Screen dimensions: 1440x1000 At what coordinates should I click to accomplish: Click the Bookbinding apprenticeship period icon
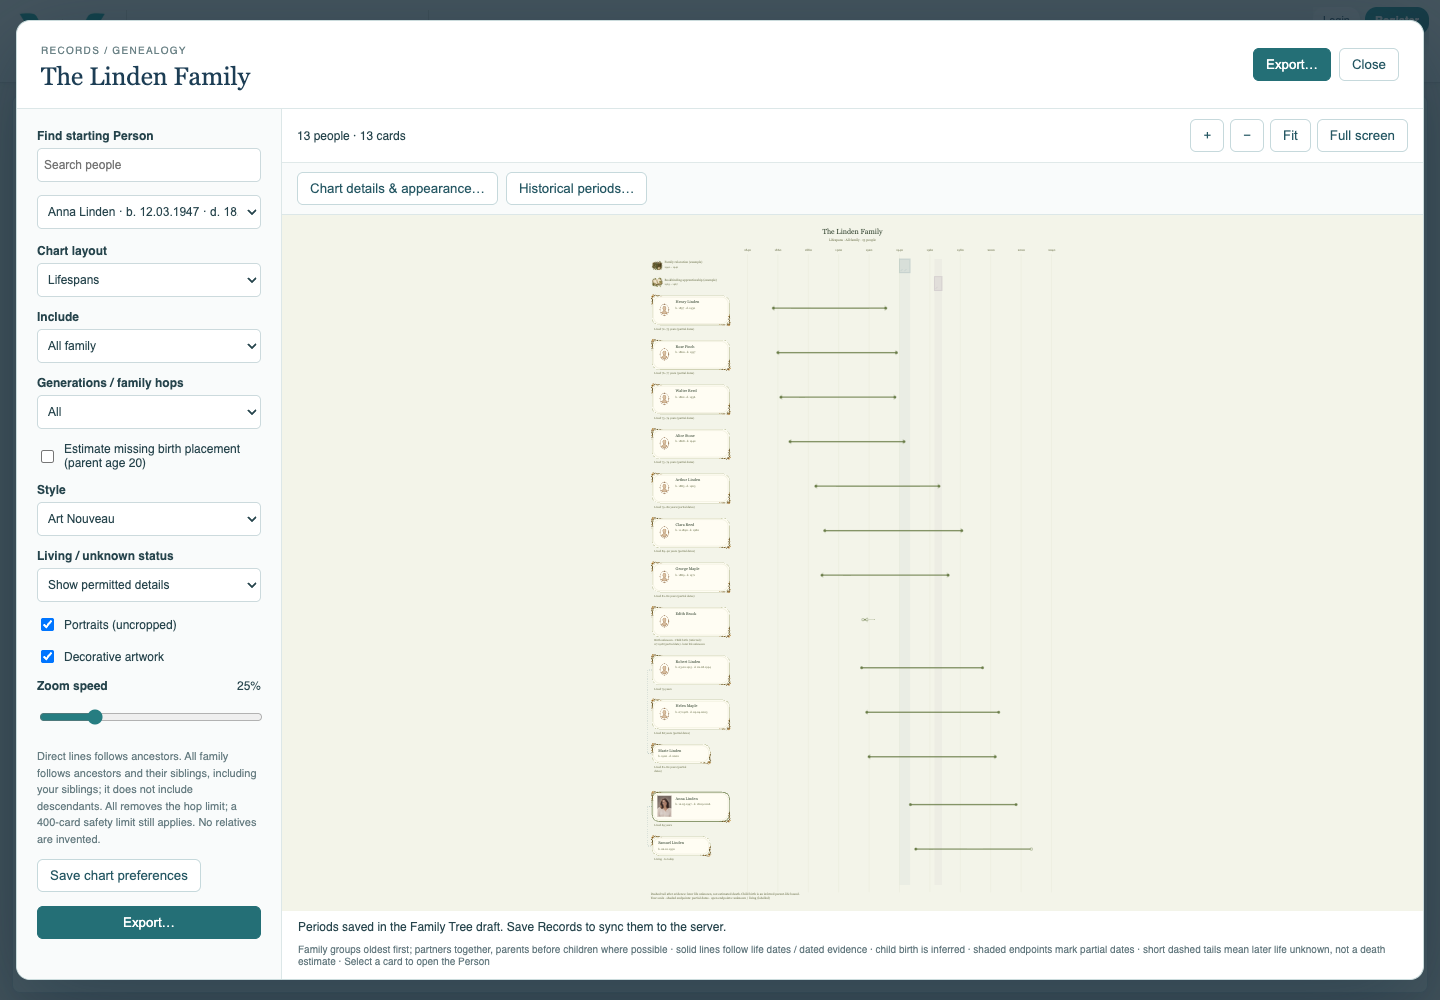[657, 282]
